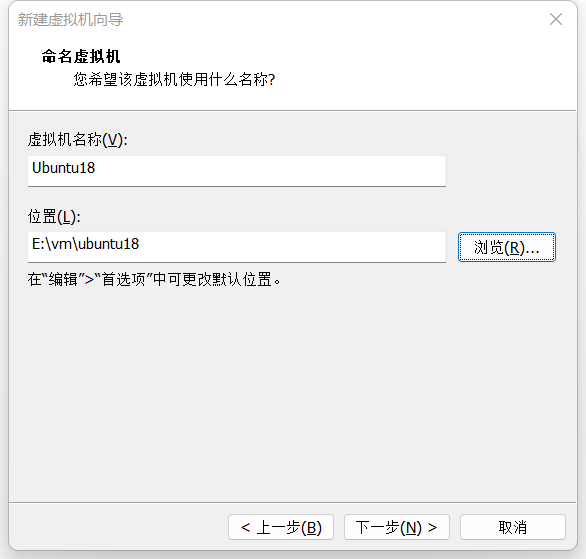Click the default location hint text

154,279
